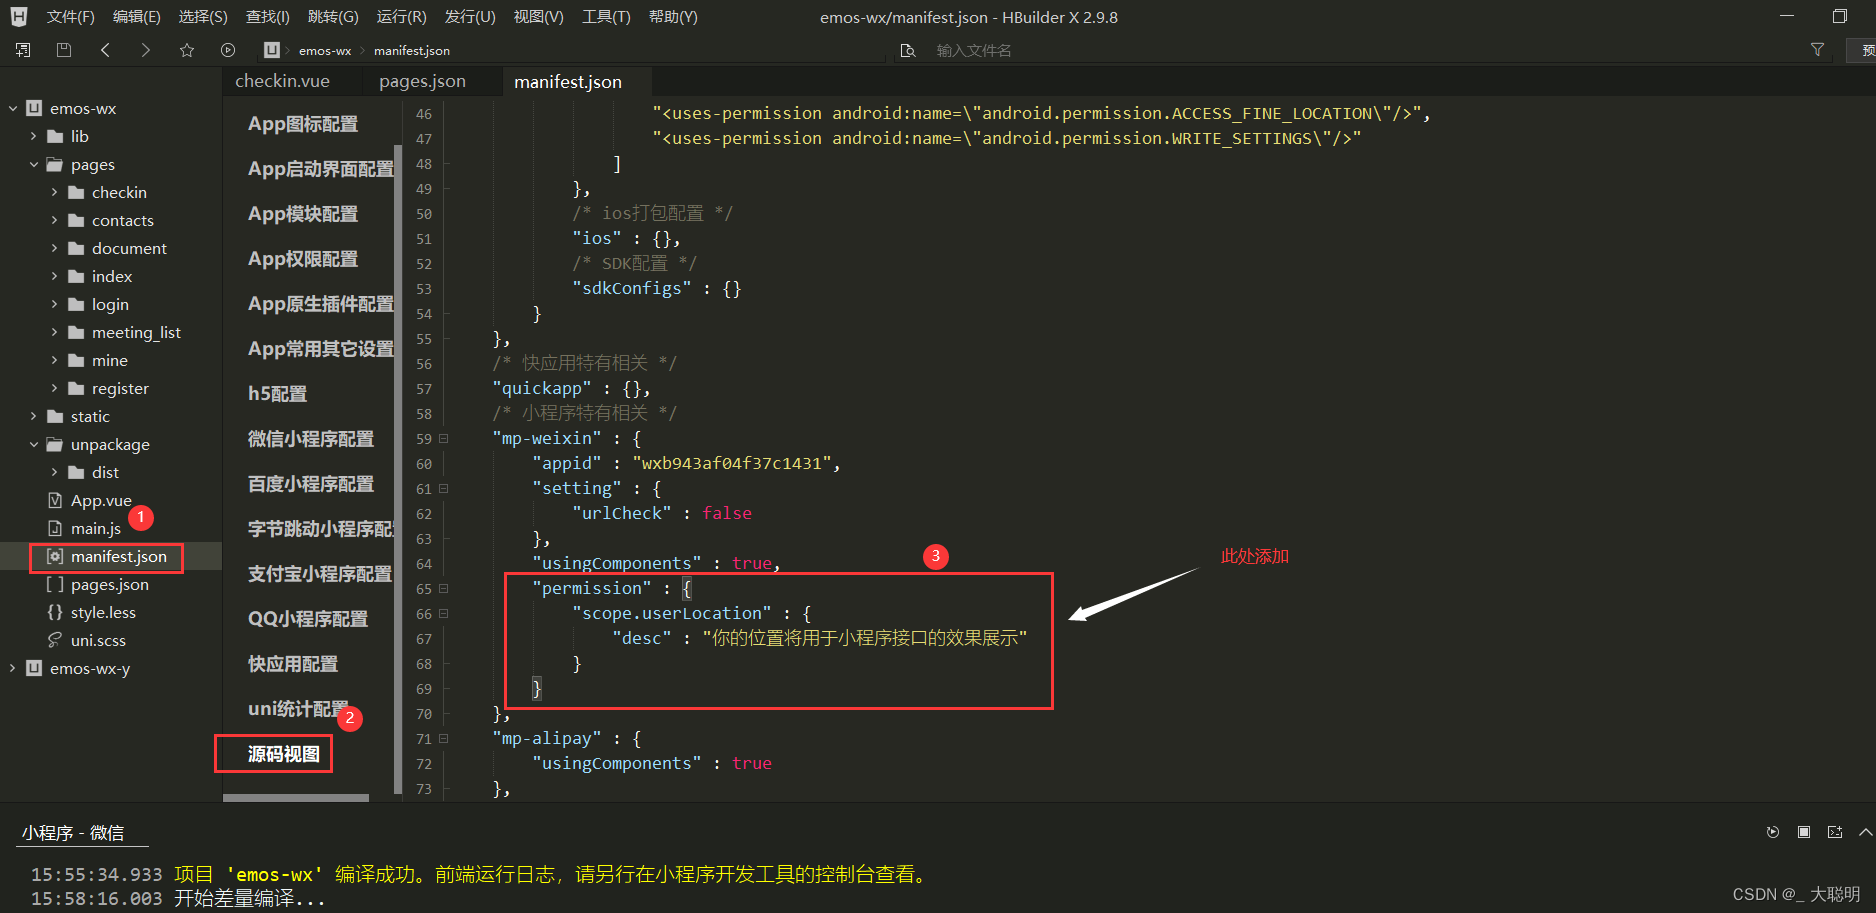
Task: Click the new terminal icon in the console area
Action: 1833,832
